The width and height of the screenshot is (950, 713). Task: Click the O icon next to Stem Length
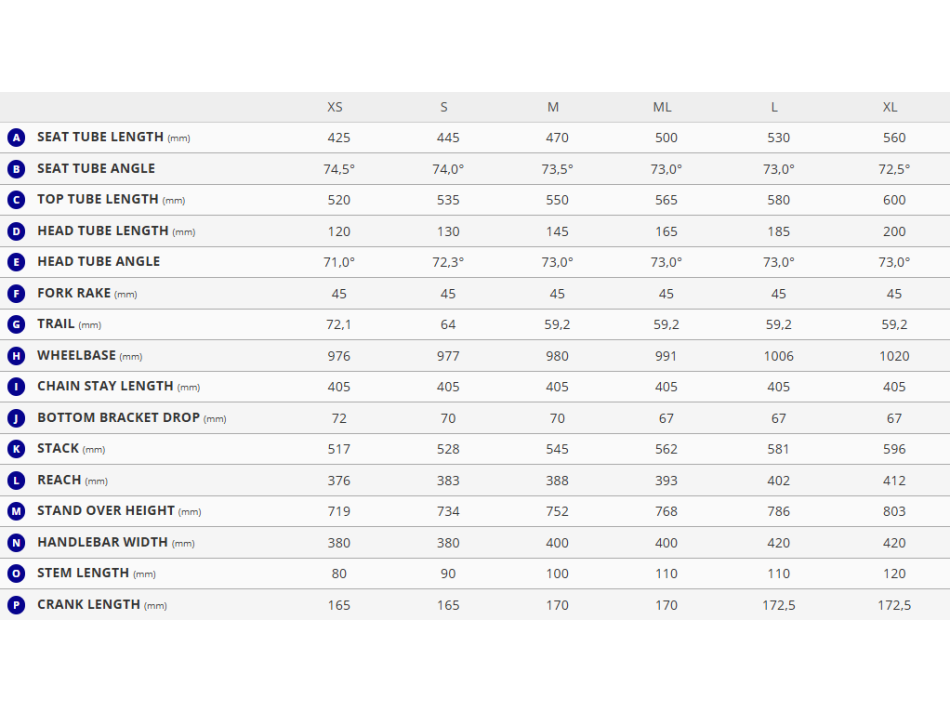16,574
